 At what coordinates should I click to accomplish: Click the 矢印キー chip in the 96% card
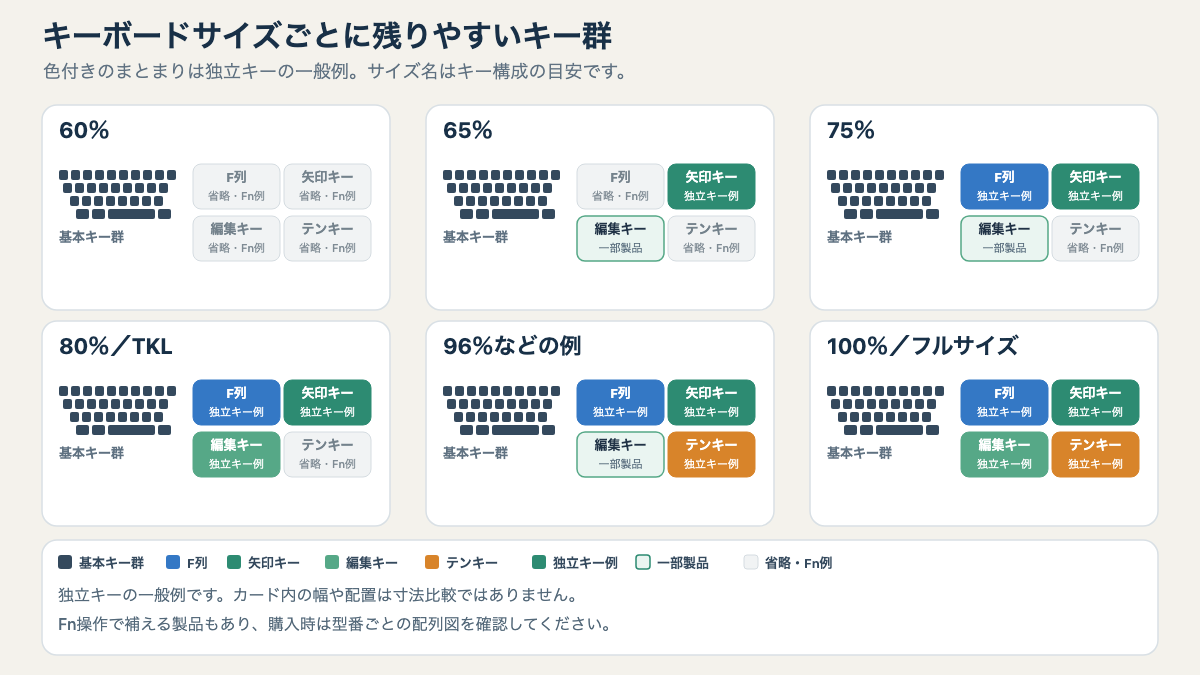click(711, 402)
